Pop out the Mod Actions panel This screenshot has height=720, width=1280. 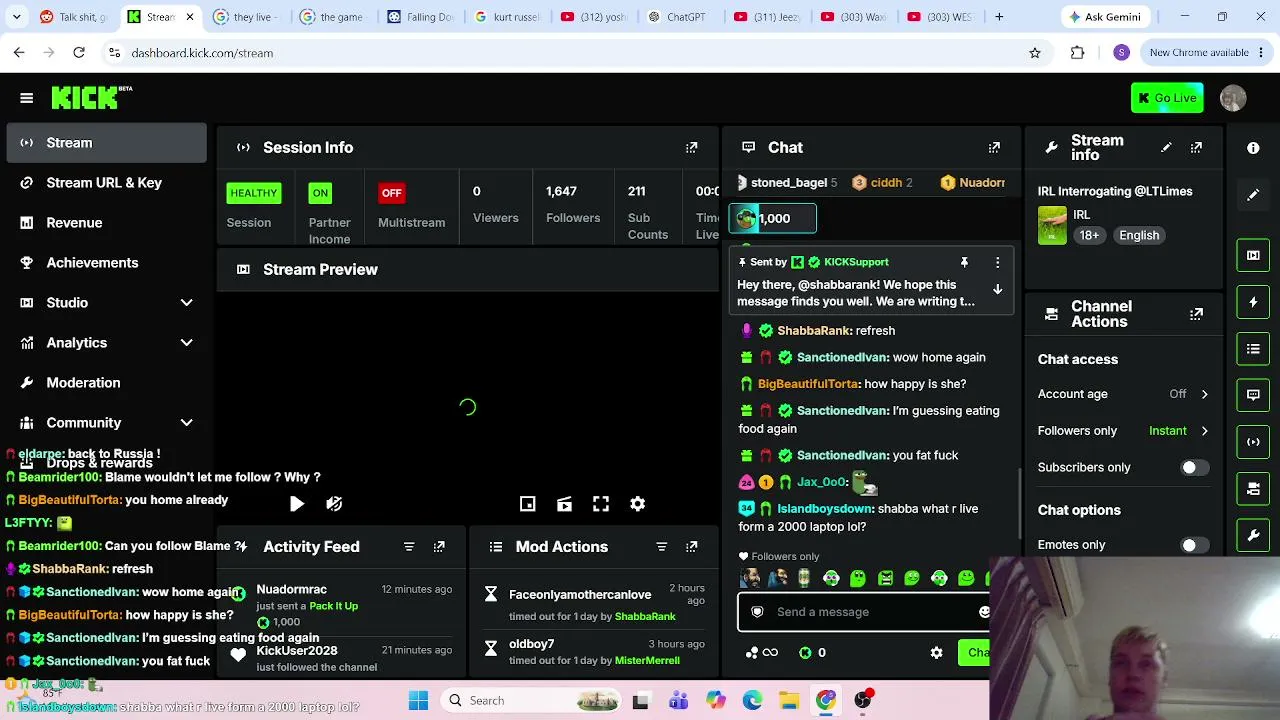click(x=691, y=547)
